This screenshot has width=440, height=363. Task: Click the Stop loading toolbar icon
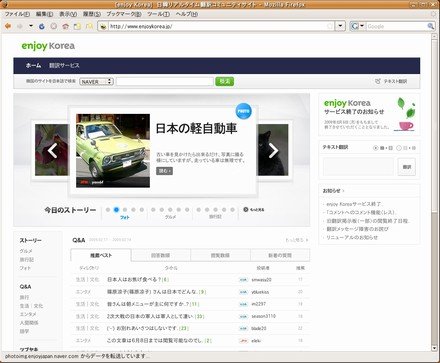pos(53,26)
